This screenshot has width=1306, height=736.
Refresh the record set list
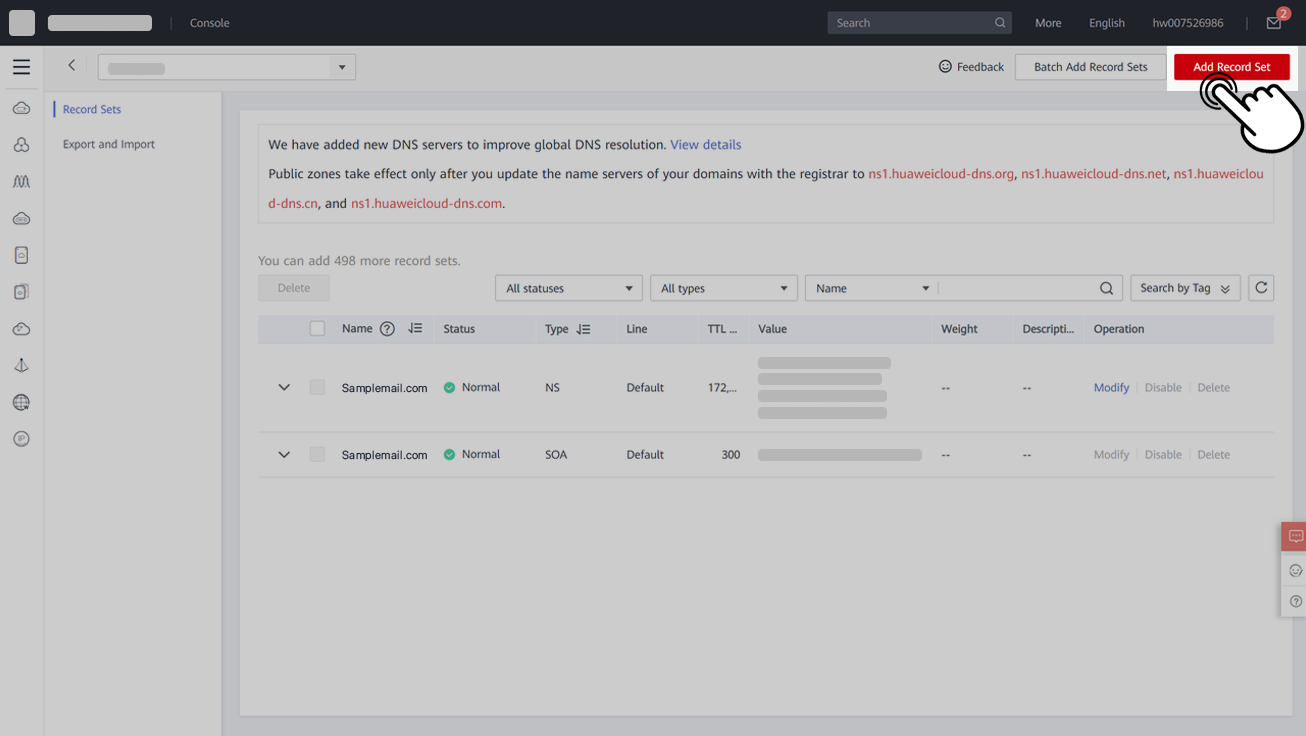(1260, 288)
